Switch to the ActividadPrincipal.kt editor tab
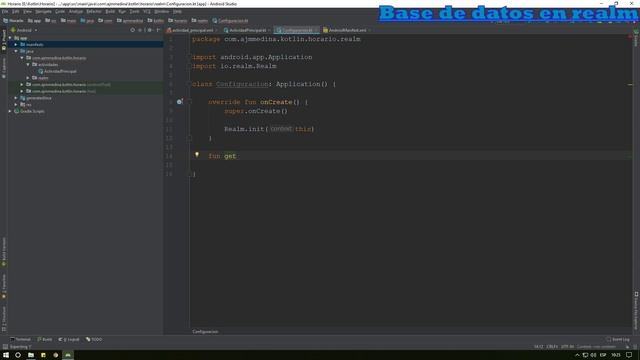This screenshot has height=360, width=640. [x=247, y=30]
